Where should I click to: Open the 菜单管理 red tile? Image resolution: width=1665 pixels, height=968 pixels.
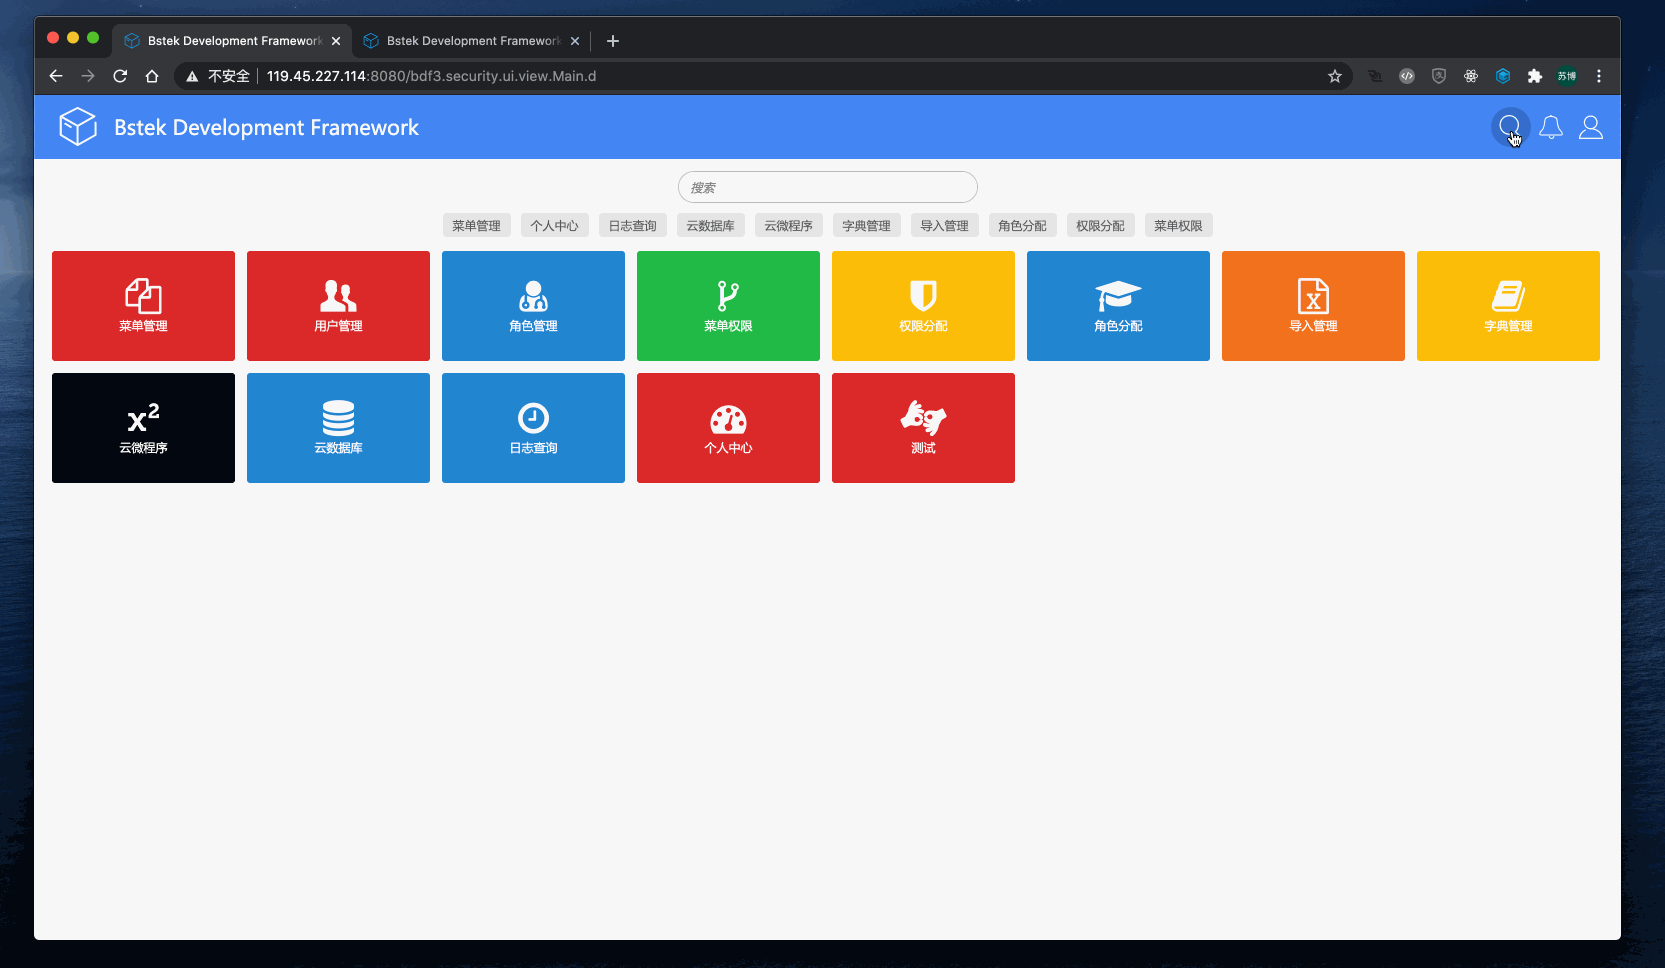pos(143,306)
